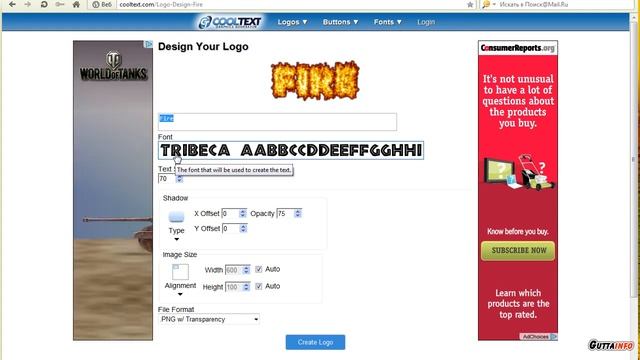Adjust Width with its spinner
This screenshot has width=640, height=360.
click(x=246, y=270)
